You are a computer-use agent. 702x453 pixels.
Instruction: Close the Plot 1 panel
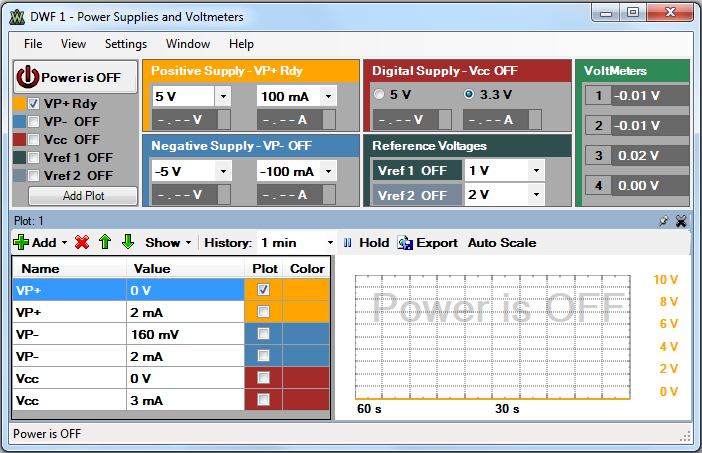tap(681, 221)
